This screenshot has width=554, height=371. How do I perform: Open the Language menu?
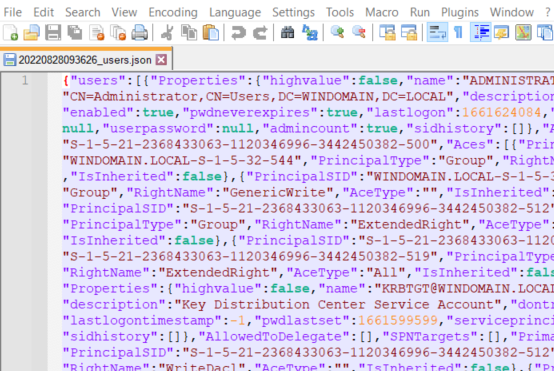click(x=235, y=12)
